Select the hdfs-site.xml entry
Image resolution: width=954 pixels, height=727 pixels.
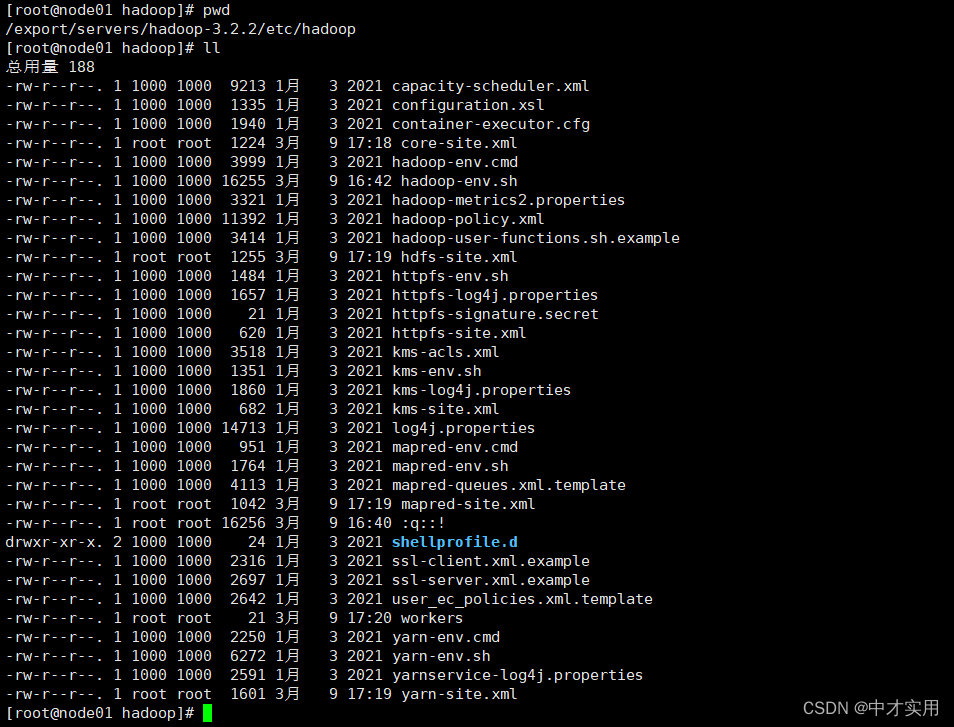click(459, 257)
